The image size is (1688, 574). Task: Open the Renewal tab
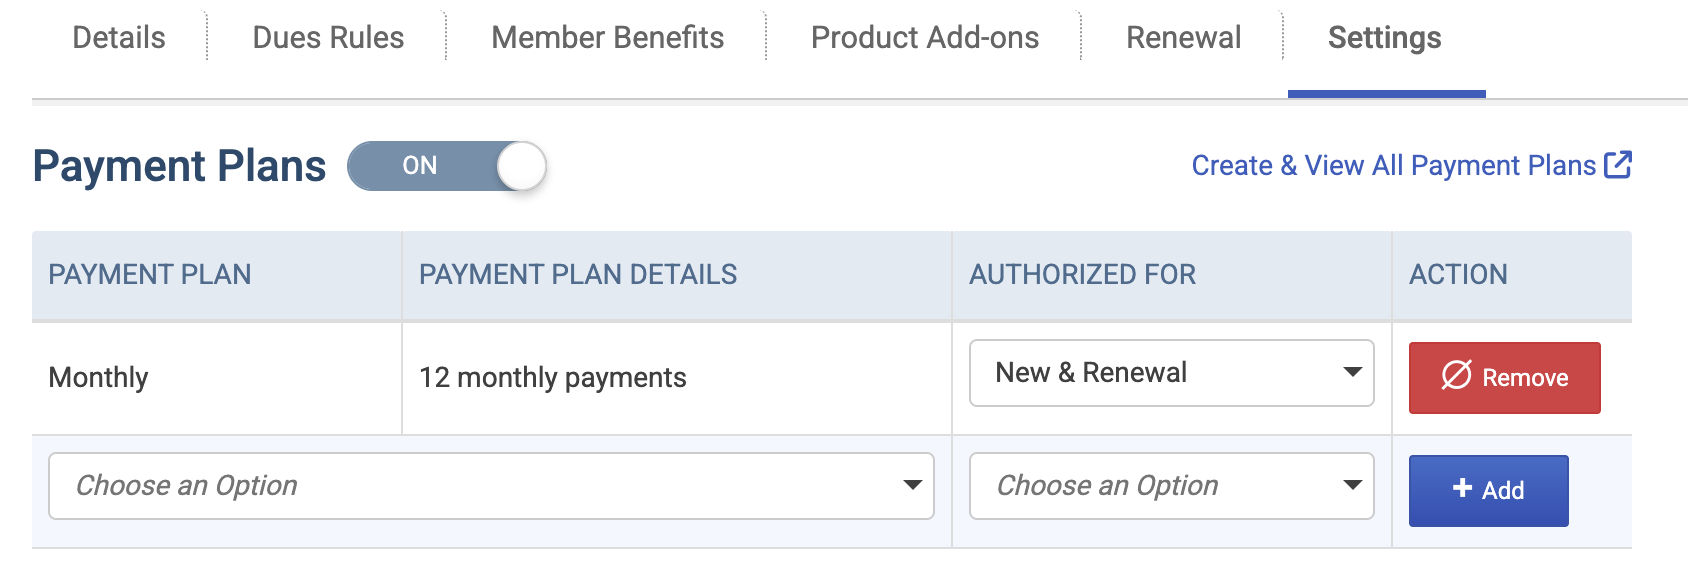[x=1184, y=38]
